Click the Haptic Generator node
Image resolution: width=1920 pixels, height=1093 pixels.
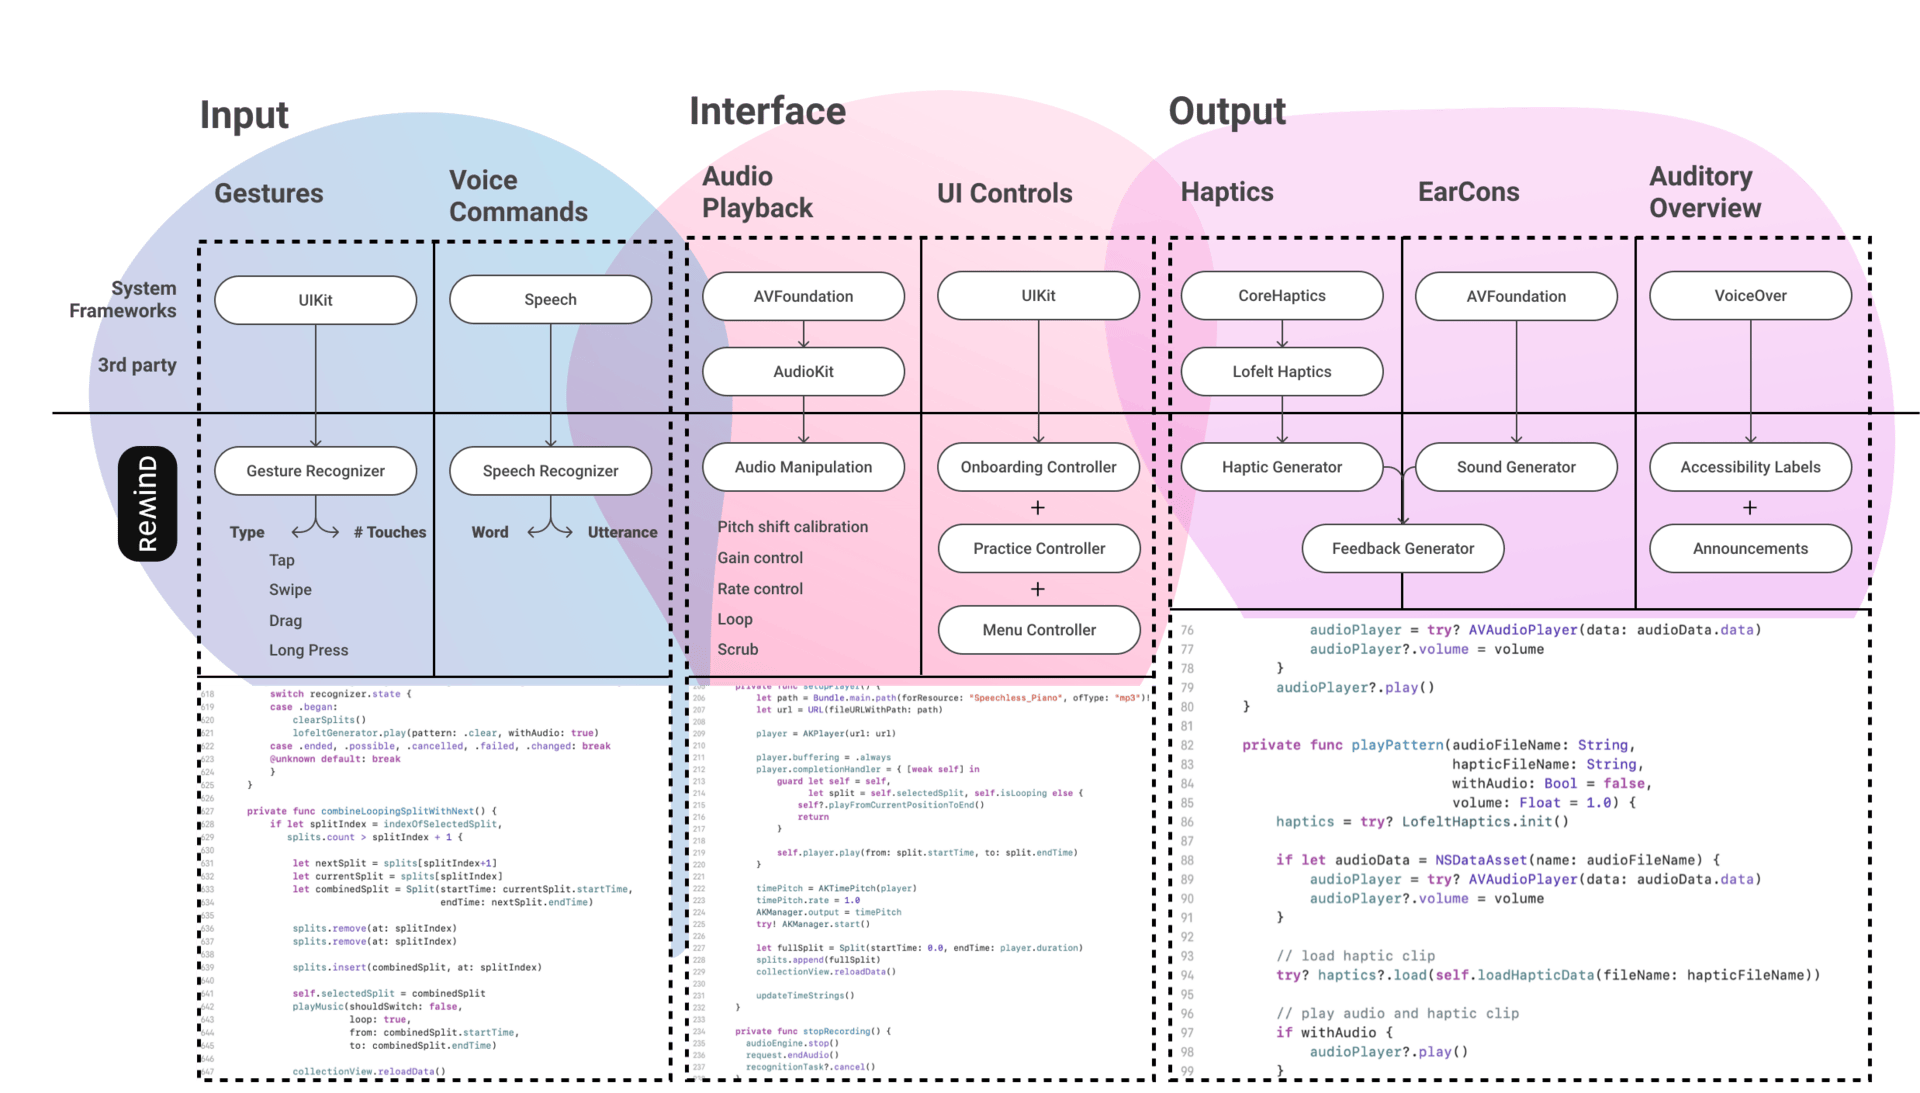click(x=1282, y=466)
